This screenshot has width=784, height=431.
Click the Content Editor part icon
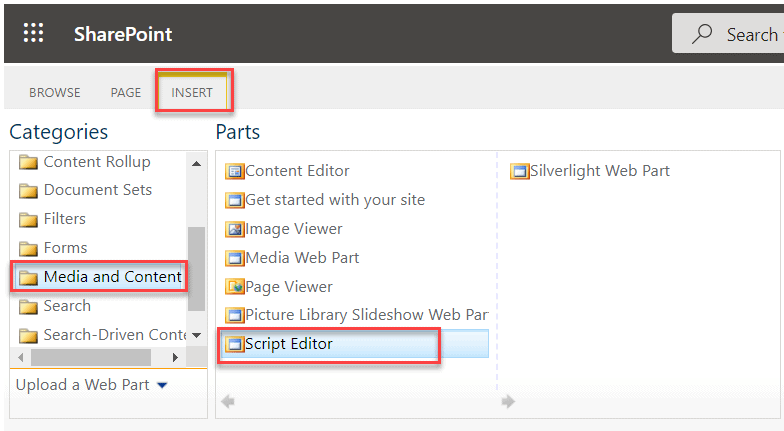[x=234, y=172]
